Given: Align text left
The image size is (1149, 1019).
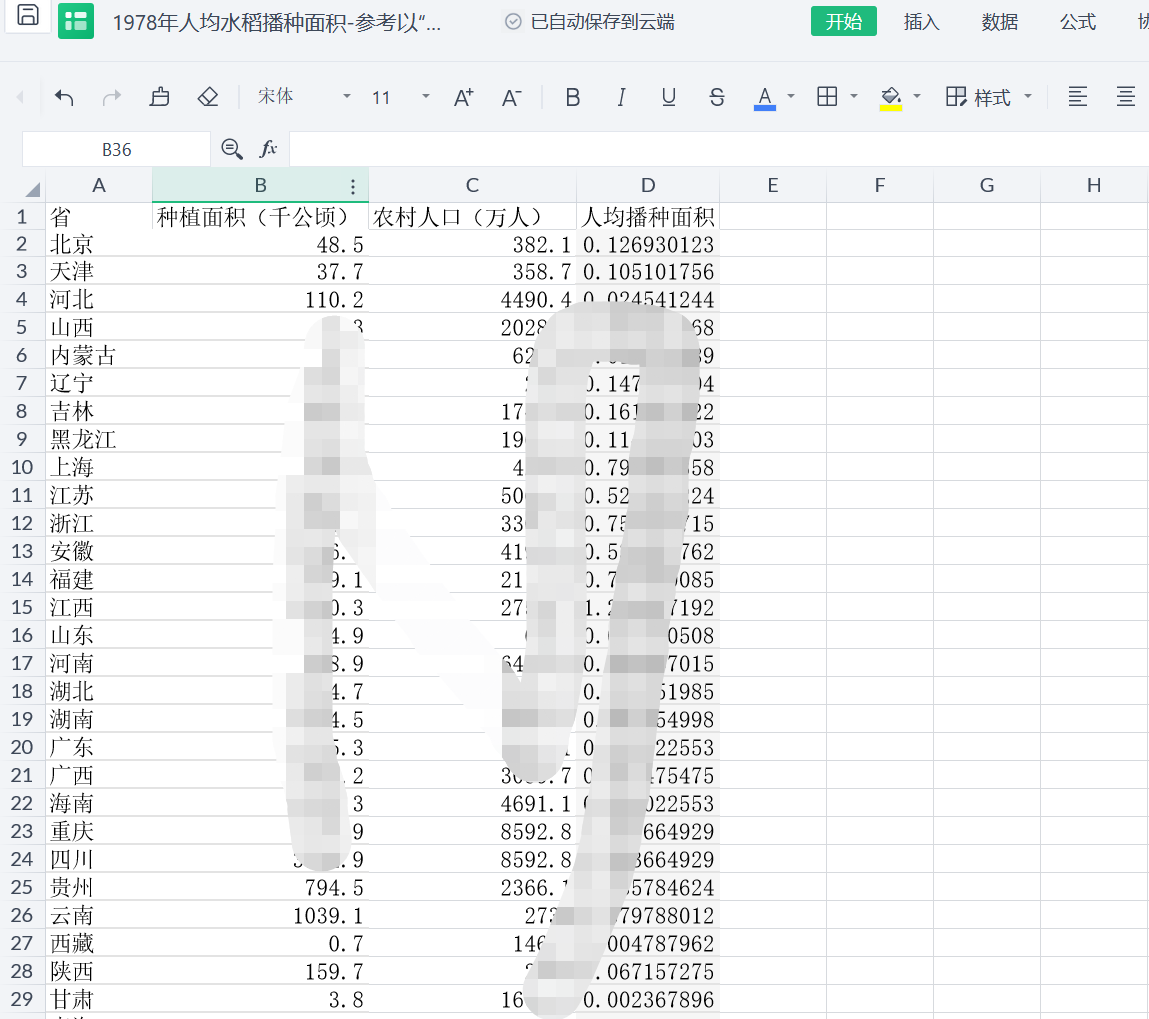Looking at the screenshot, I should [x=1077, y=97].
